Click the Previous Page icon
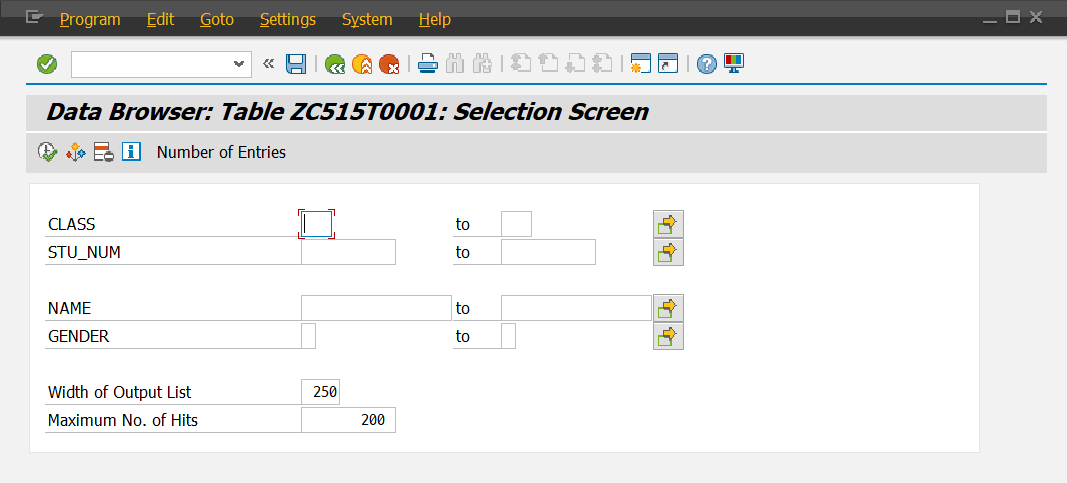The image size is (1067, 483). pos(548,64)
